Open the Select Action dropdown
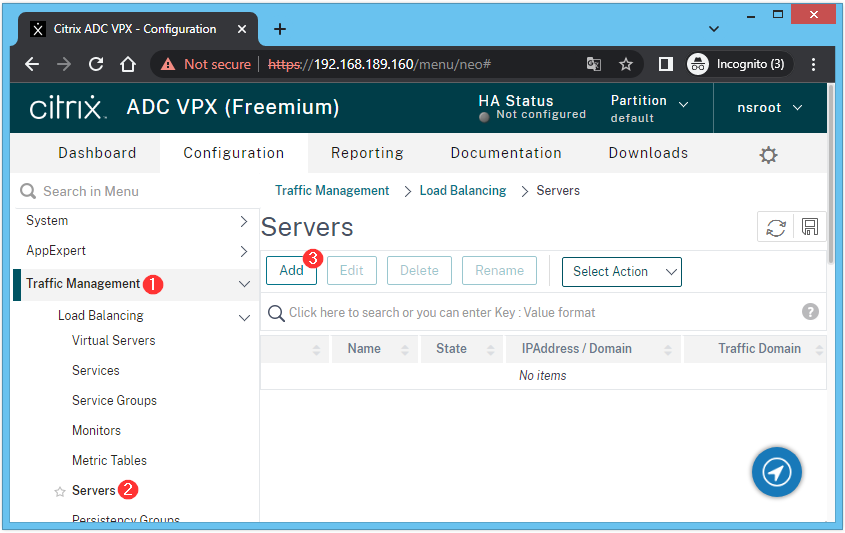This screenshot has height=533, width=845. (x=621, y=272)
